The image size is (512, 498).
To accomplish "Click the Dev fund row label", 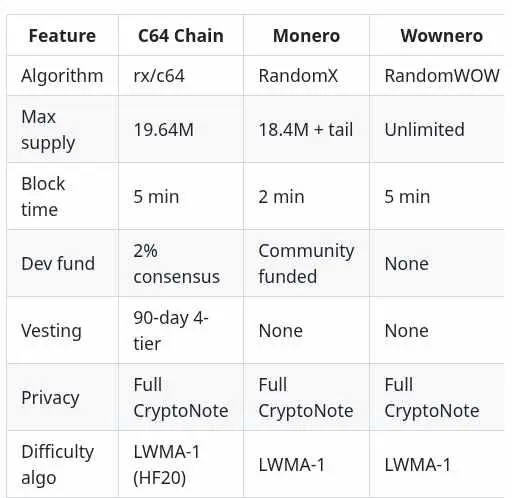I will pyautogui.click(x=62, y=264).
